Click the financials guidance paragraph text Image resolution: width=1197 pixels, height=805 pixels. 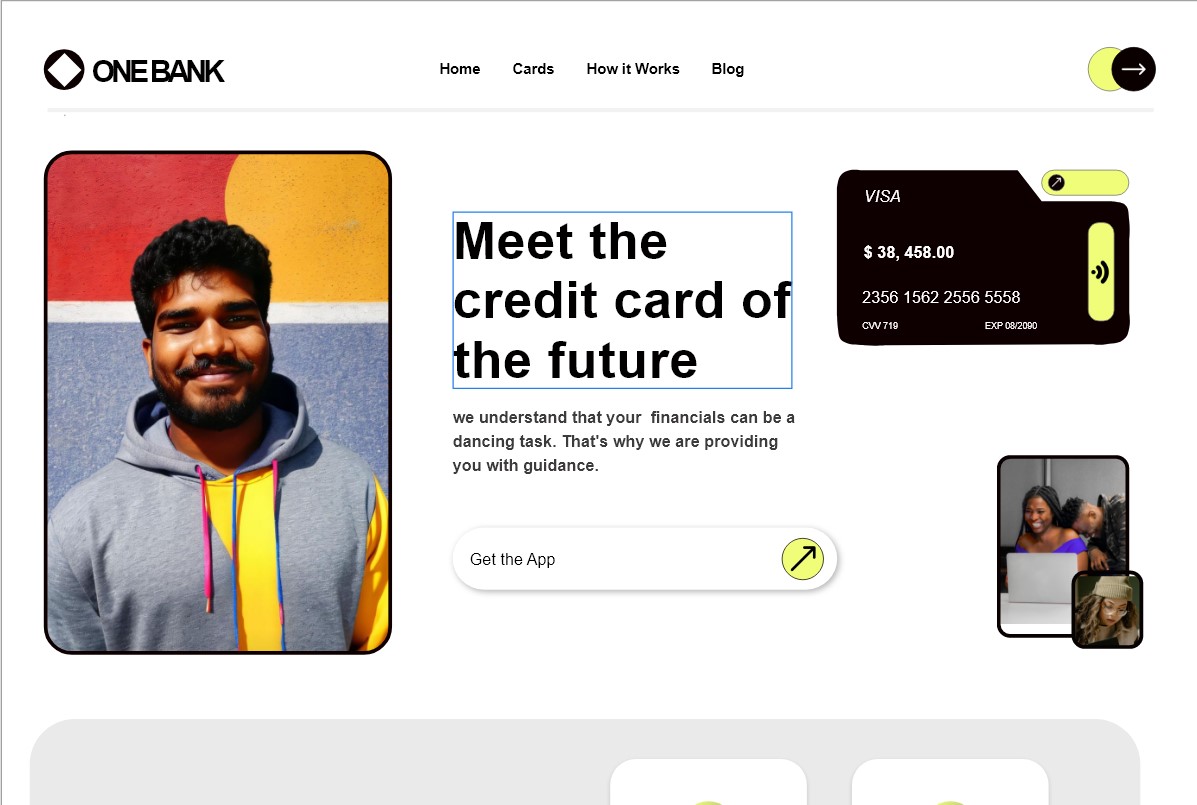624,441
